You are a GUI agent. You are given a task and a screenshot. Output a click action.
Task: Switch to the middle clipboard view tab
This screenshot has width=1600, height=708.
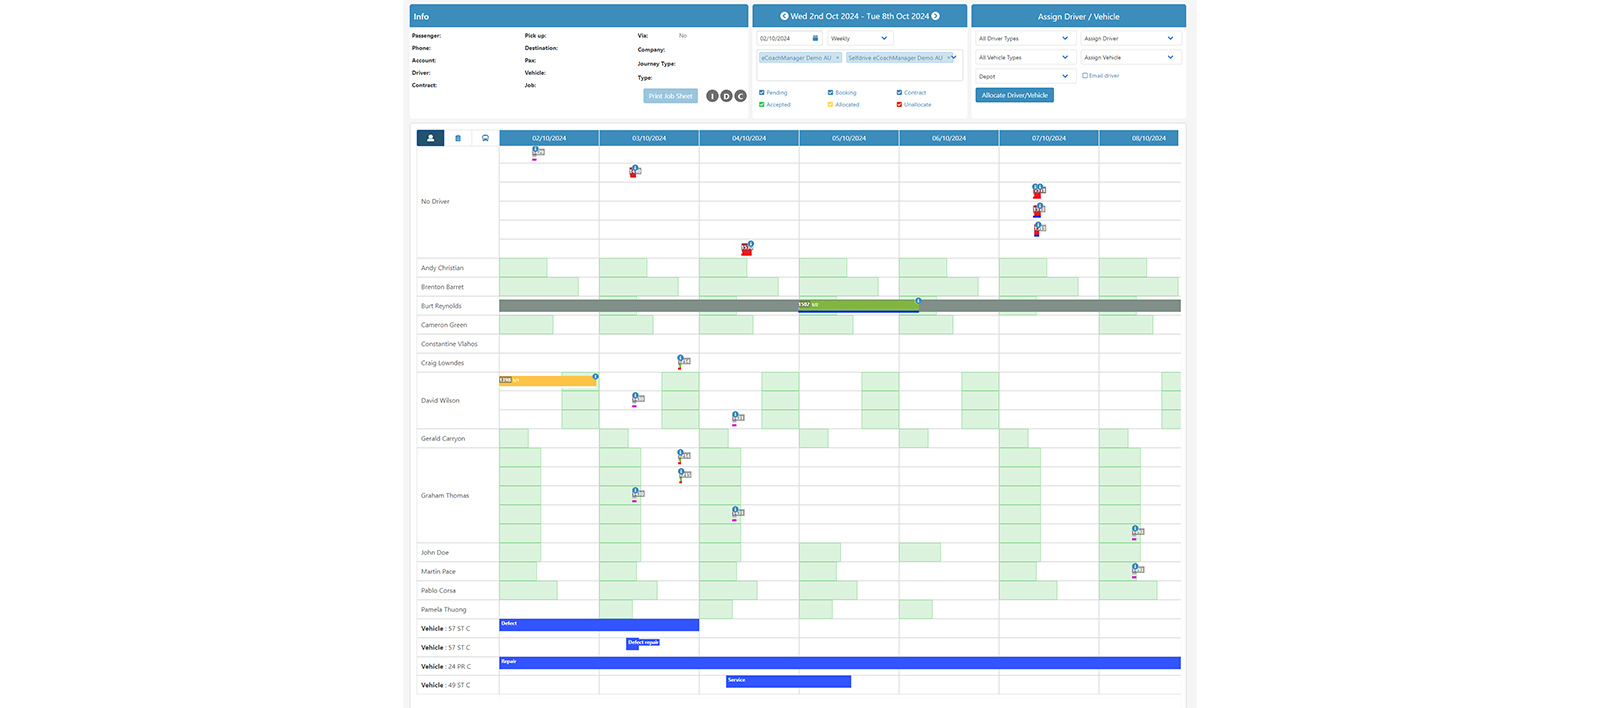(x=458, y=138)
